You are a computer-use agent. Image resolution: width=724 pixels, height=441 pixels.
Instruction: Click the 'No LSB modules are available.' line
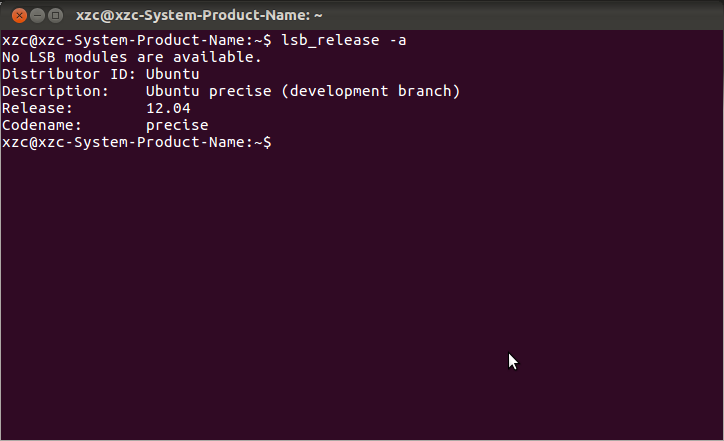132,57
